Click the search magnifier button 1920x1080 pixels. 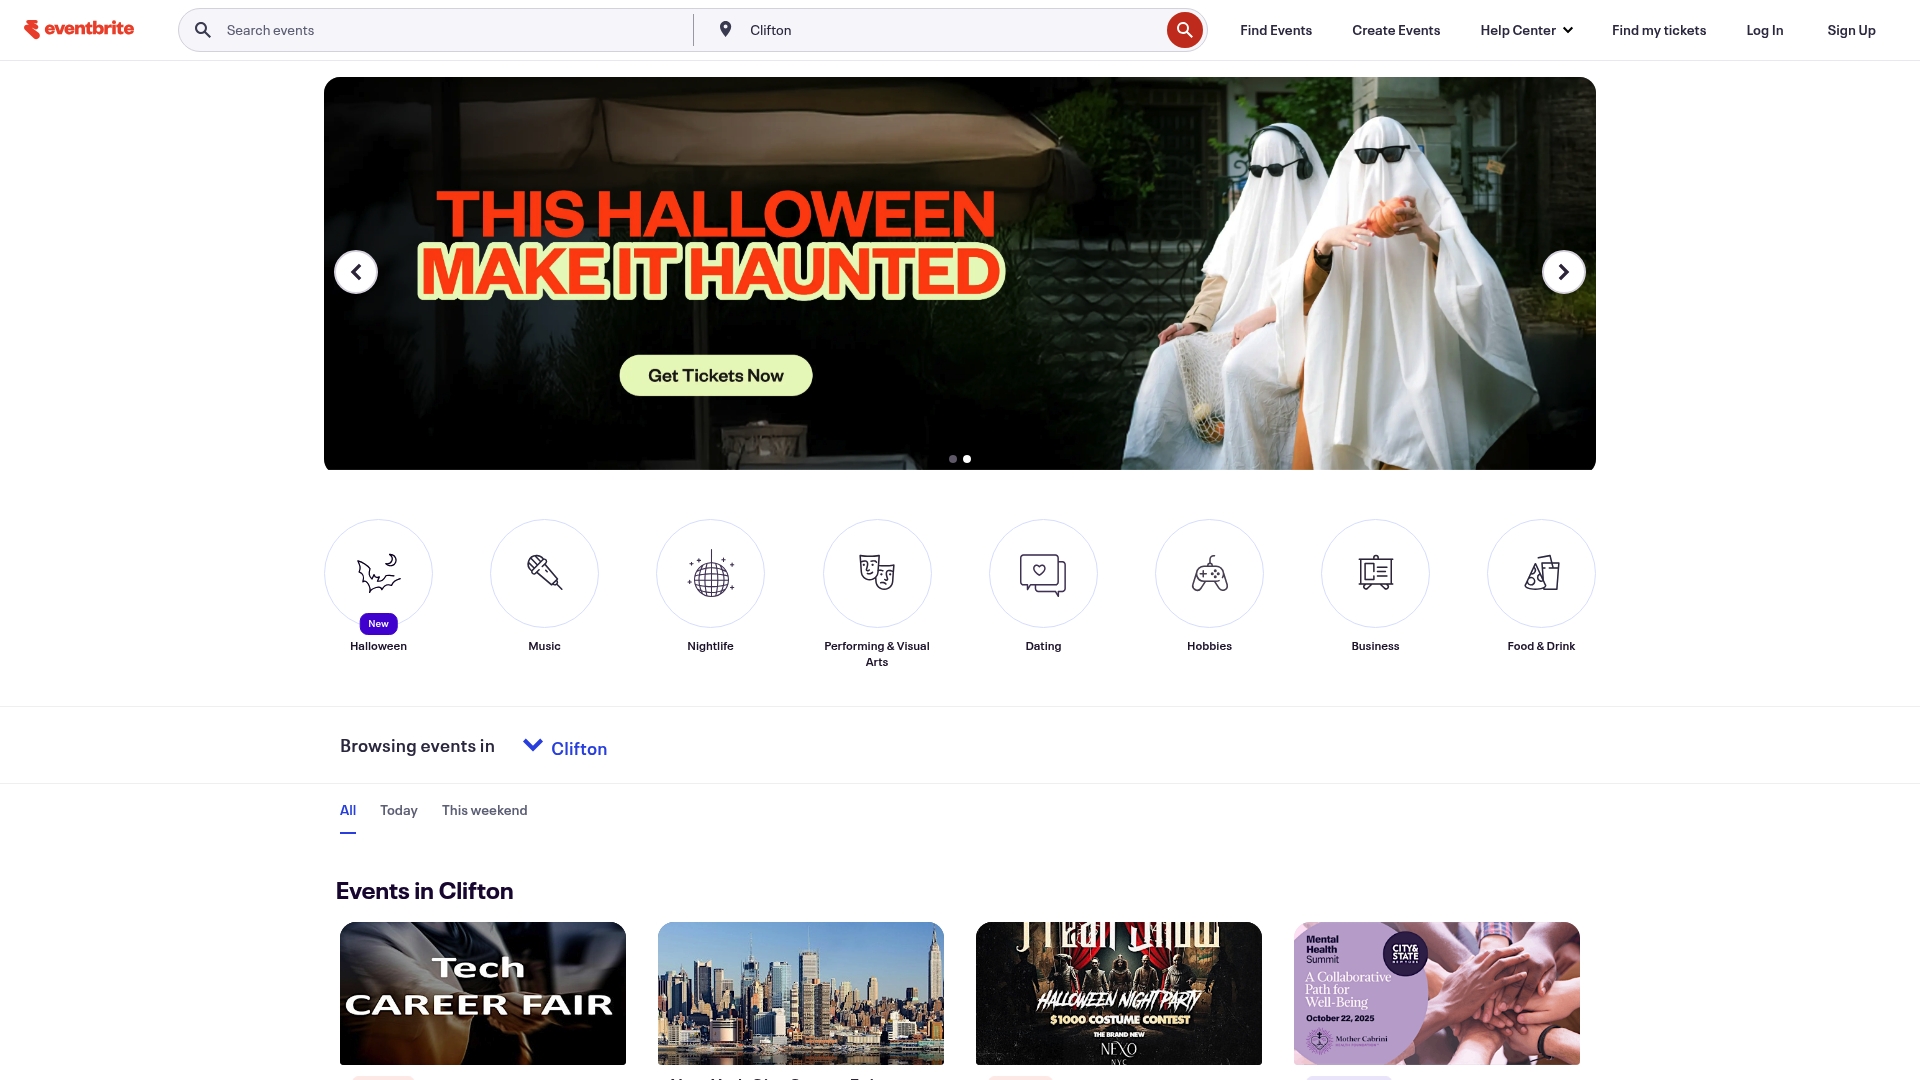click(x=1184, y=29)
